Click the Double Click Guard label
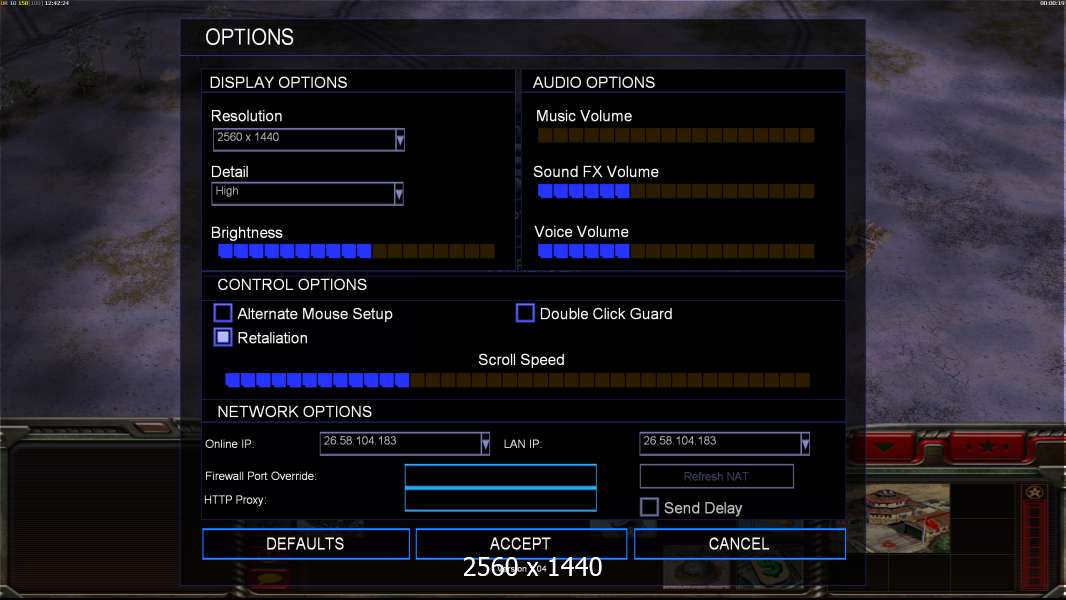1066x600 pixels. [x=606, y=314]
